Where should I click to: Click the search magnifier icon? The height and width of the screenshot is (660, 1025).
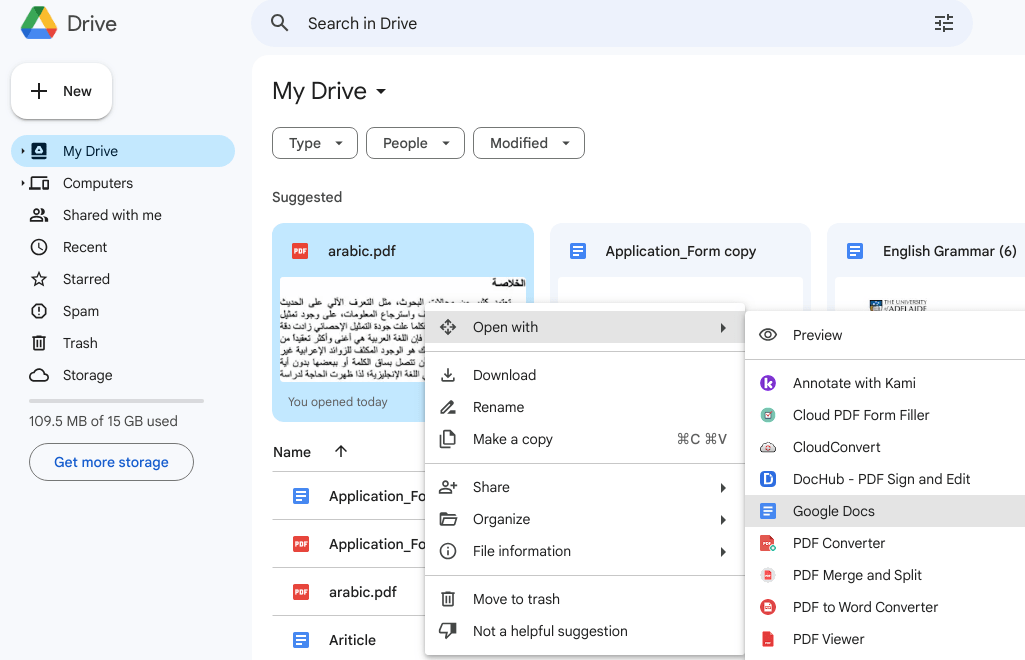280,23
